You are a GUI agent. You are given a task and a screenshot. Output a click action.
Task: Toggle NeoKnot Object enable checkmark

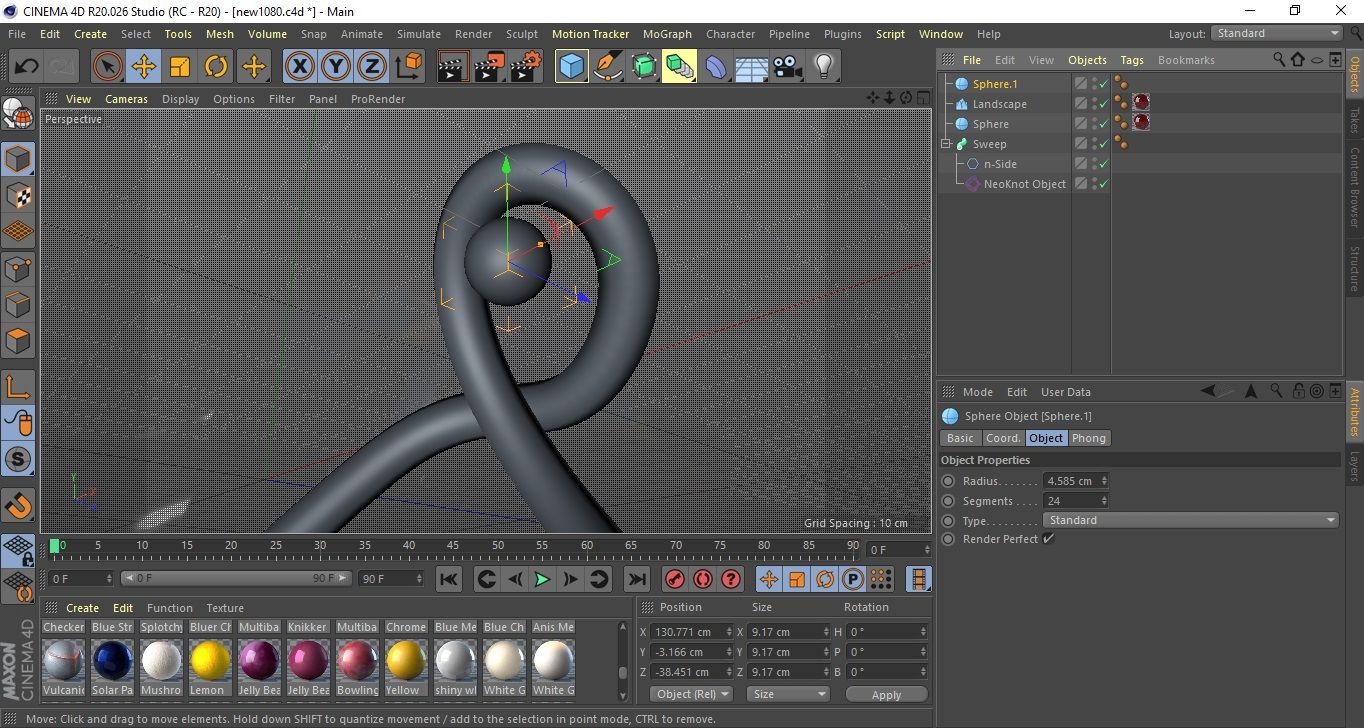click(1103, 184)
